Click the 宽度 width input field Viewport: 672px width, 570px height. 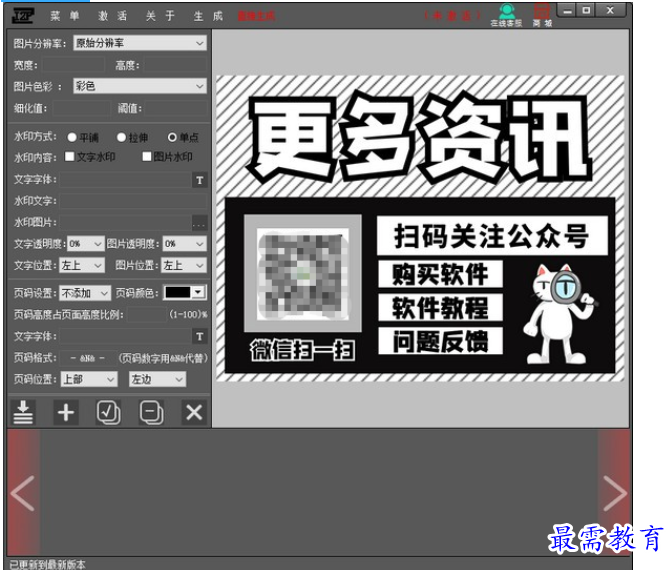click(73, 65)
